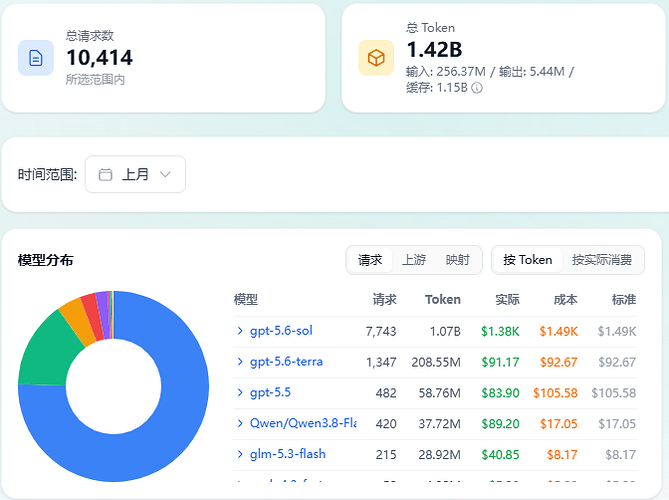Image resolution: width=669 pixels, height=500 pixels.
Task: Click the $40.85 actual cost cell
Action: (x=500, y=454)
